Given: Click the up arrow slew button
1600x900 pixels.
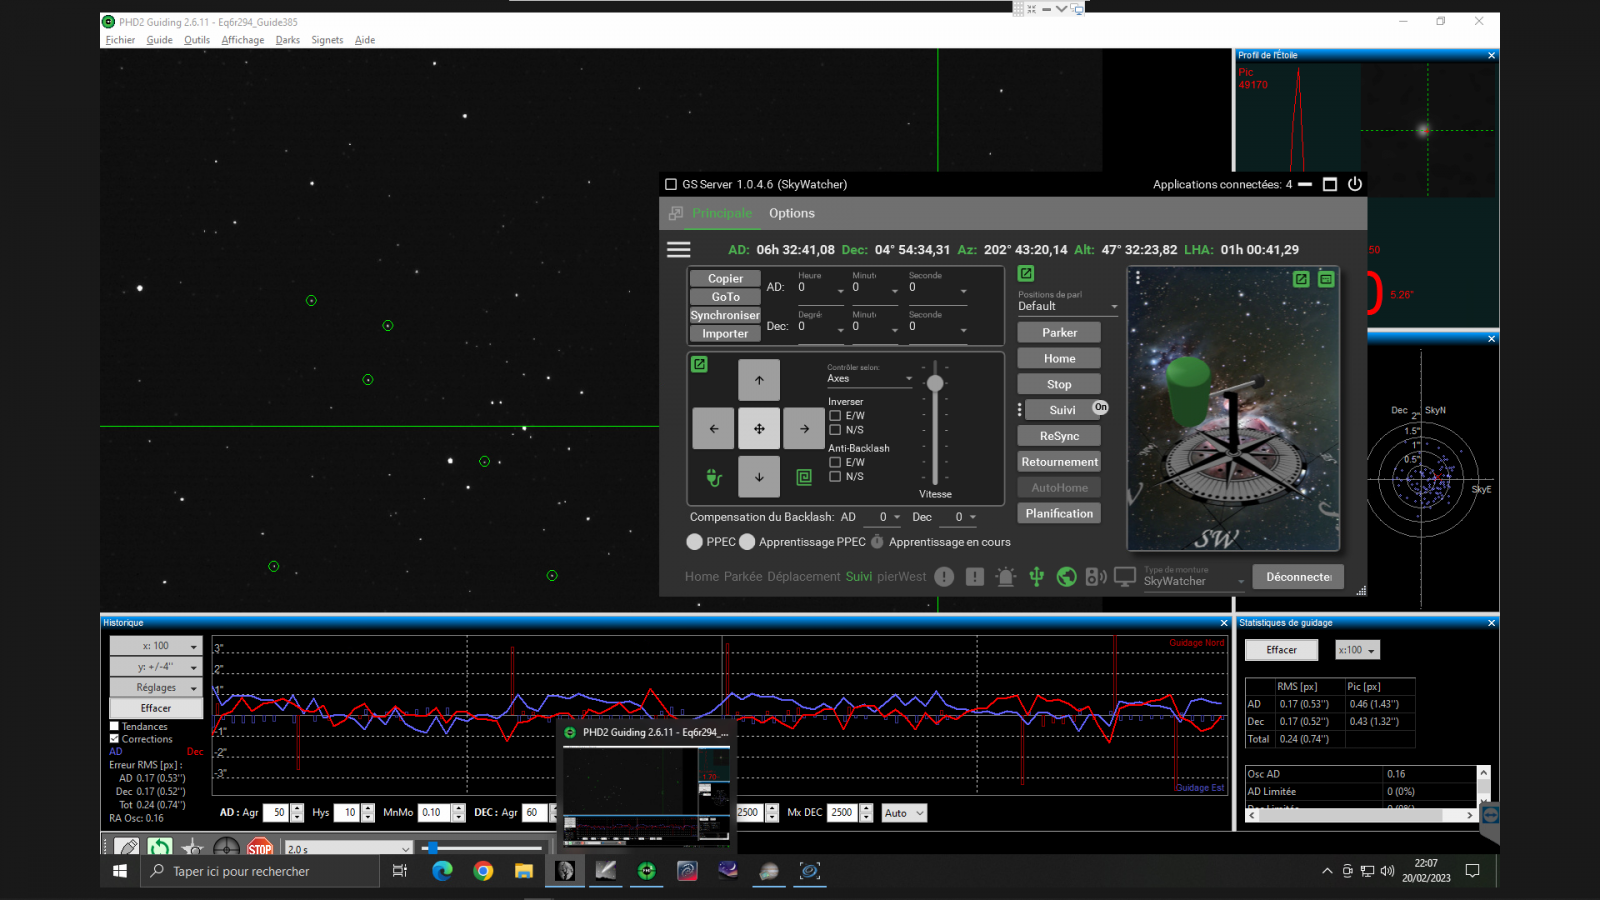Looking at the screenshot, I should point(759,380).
